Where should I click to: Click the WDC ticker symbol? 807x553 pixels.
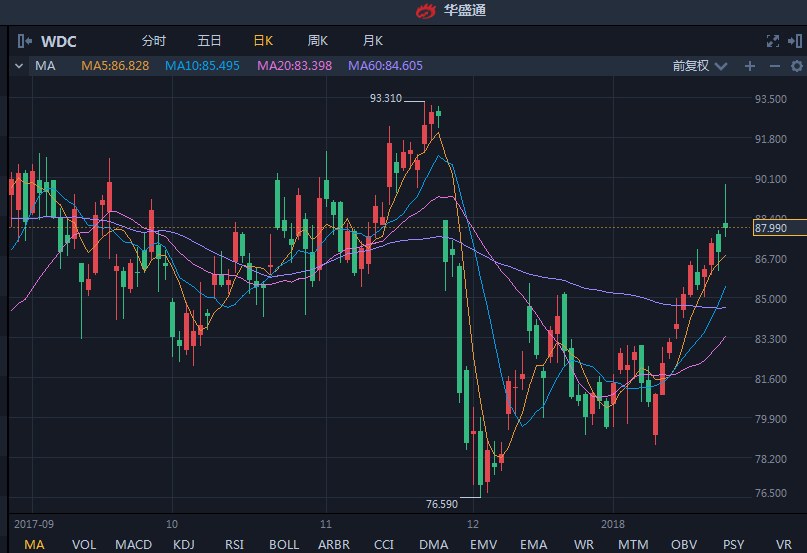[59, 41]
